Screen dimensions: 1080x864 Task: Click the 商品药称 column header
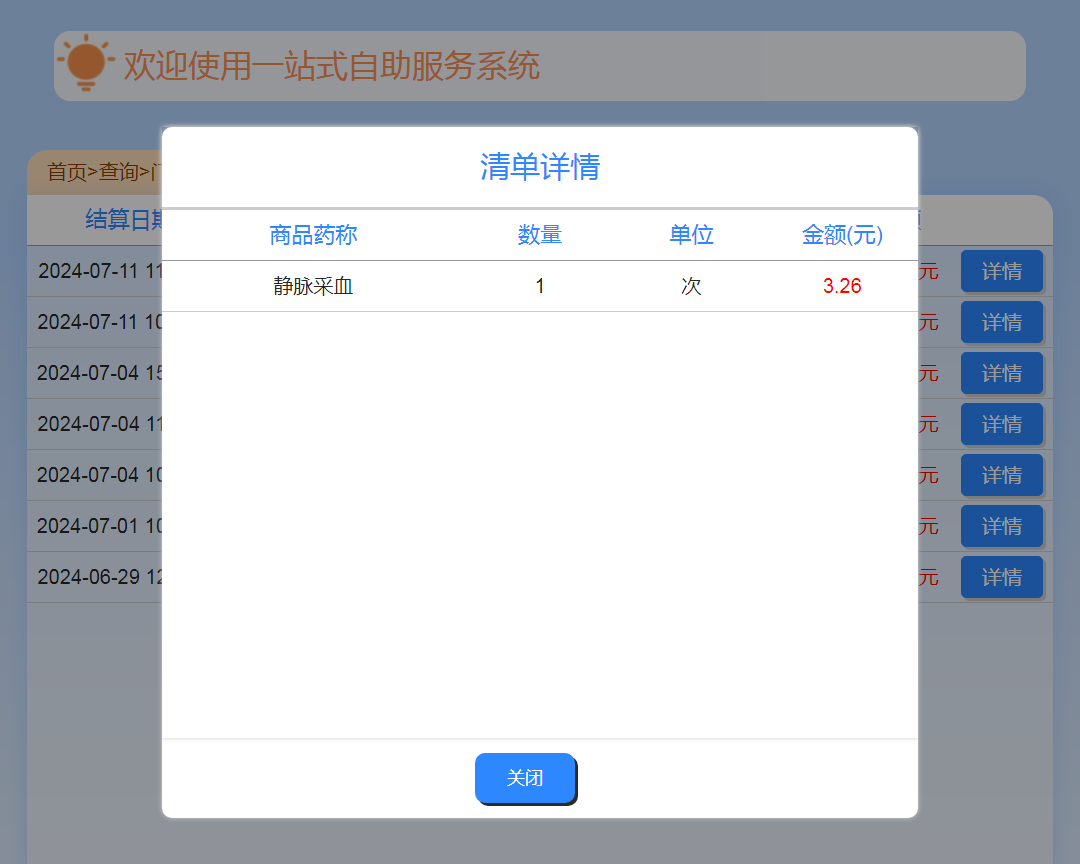[313, 235]
